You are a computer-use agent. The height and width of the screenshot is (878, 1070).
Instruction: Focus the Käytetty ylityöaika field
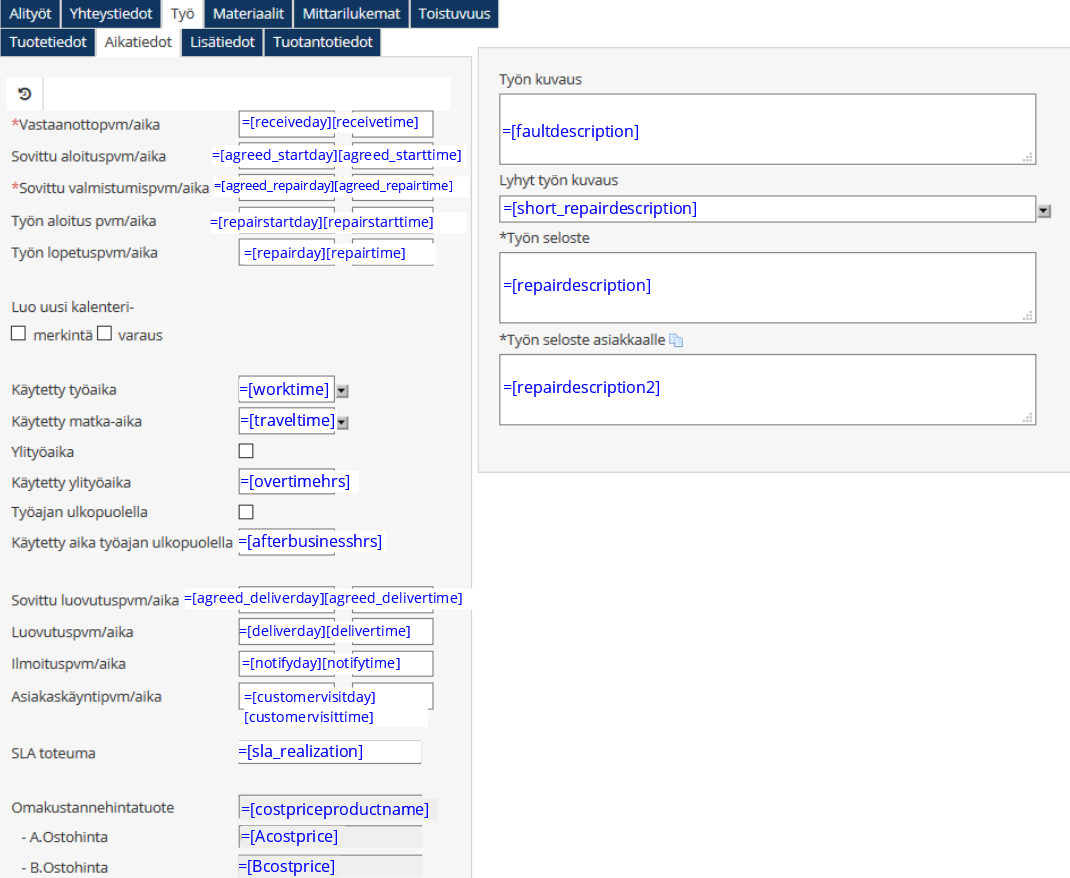(x=298, y=482)
